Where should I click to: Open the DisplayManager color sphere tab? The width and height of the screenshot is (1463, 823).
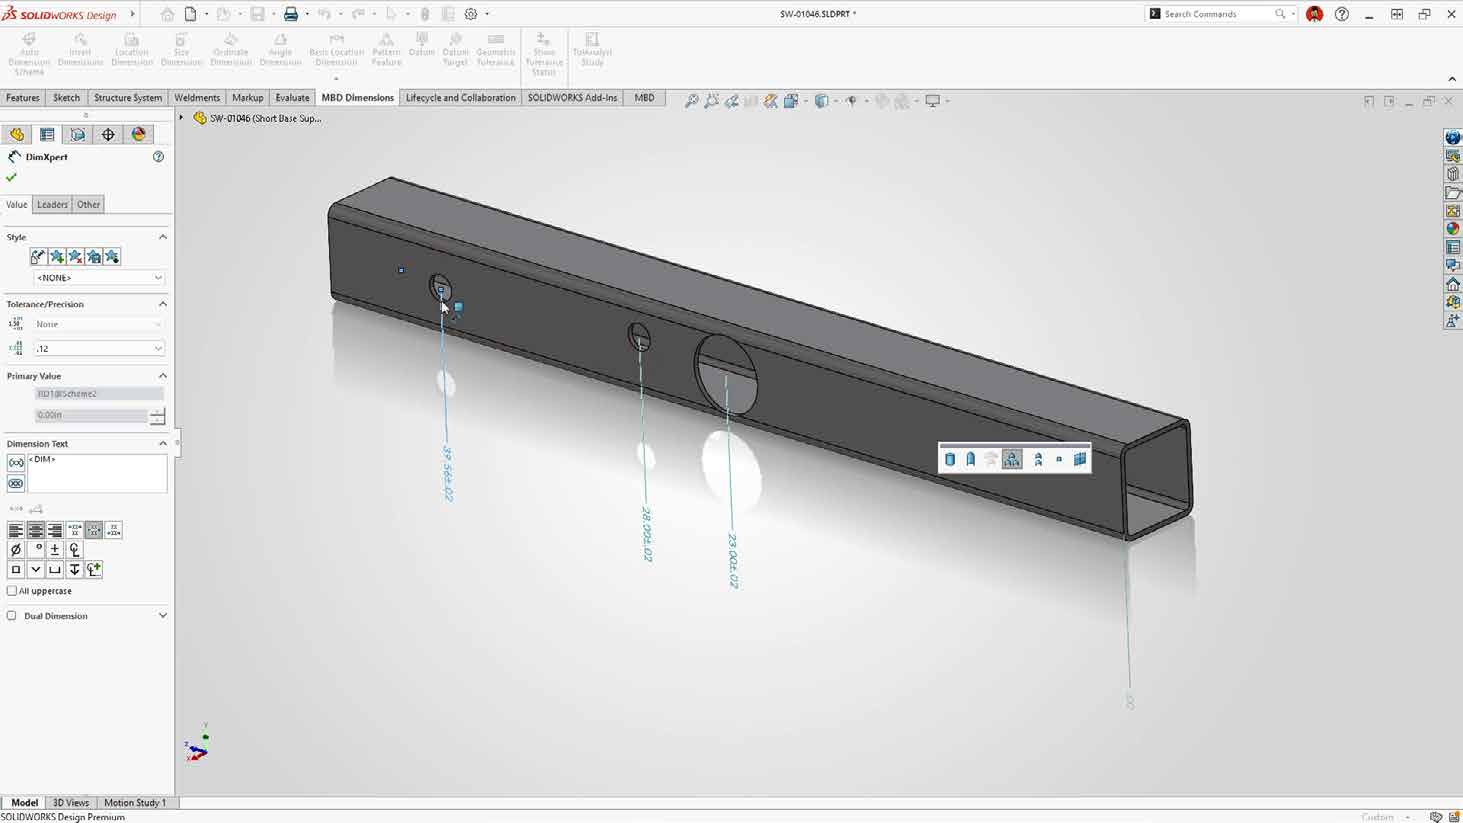[139, 134]
